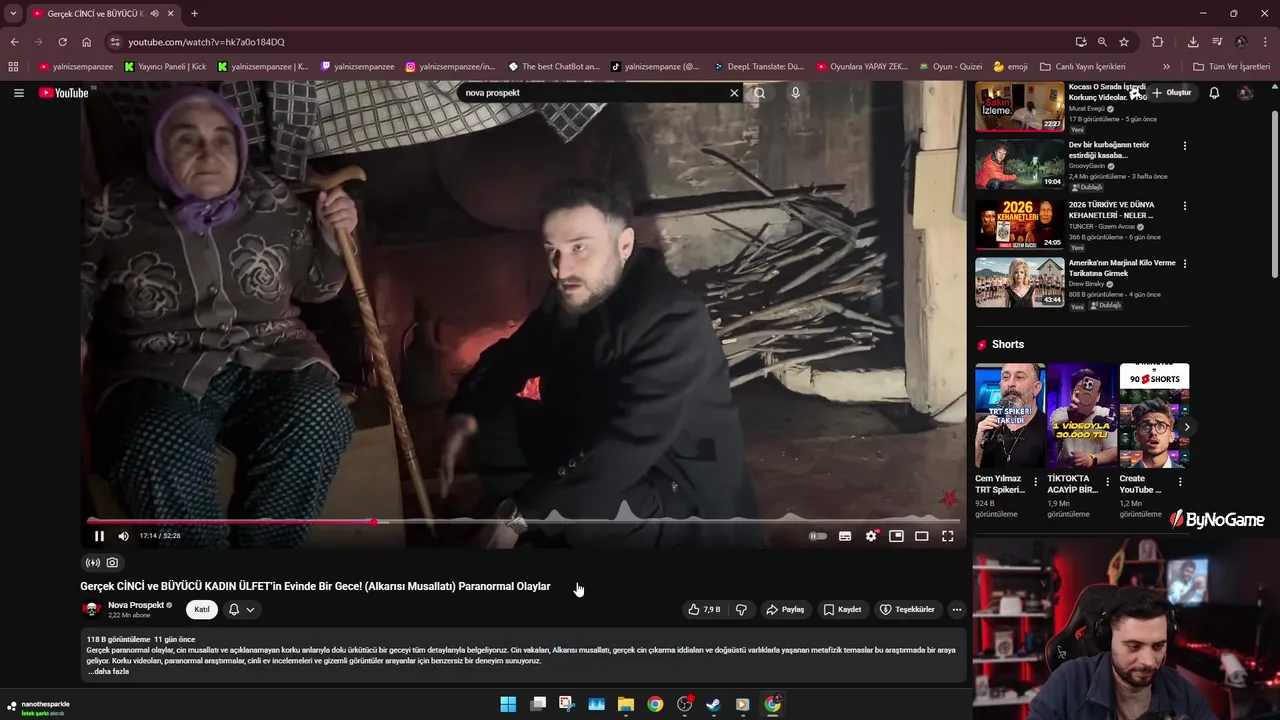Open the Chrome downloads icon
The image size is (1280, 720).
tap(1193, 42)
